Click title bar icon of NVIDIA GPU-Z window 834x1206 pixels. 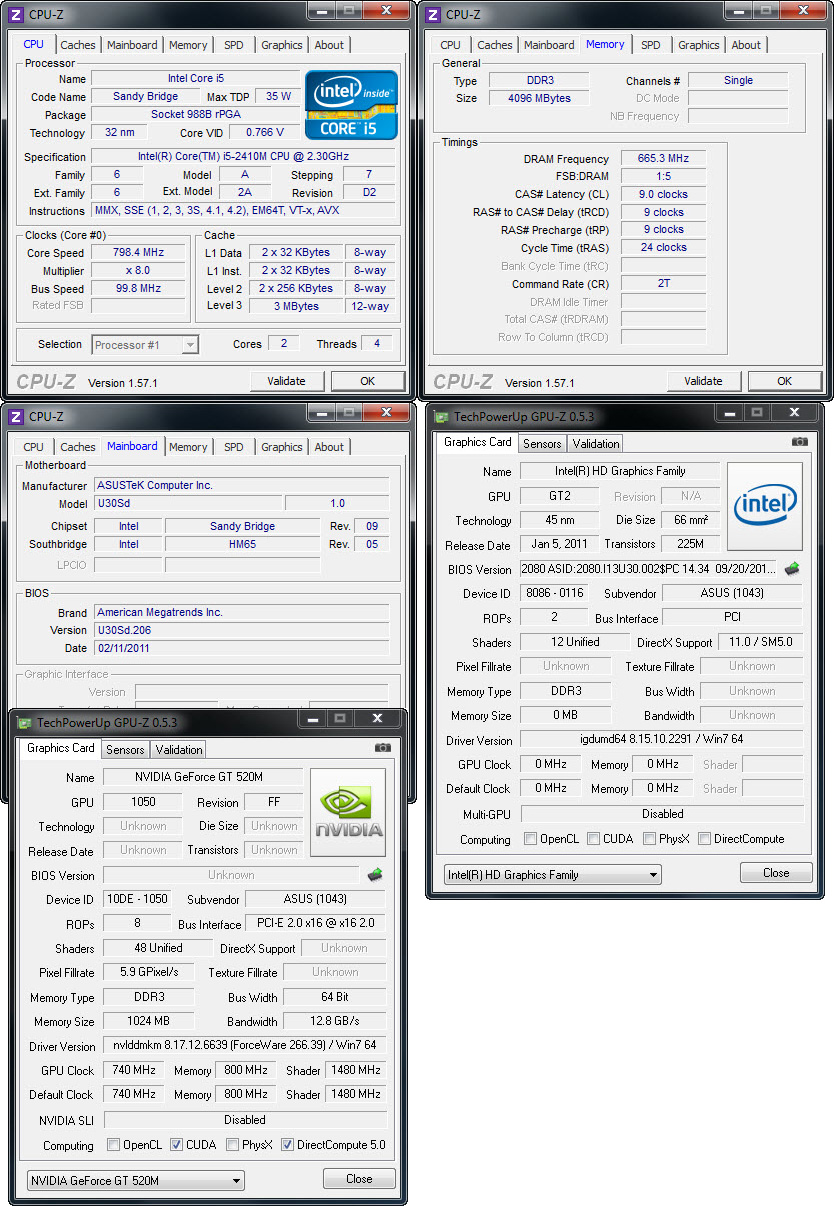tap(24, 722)
